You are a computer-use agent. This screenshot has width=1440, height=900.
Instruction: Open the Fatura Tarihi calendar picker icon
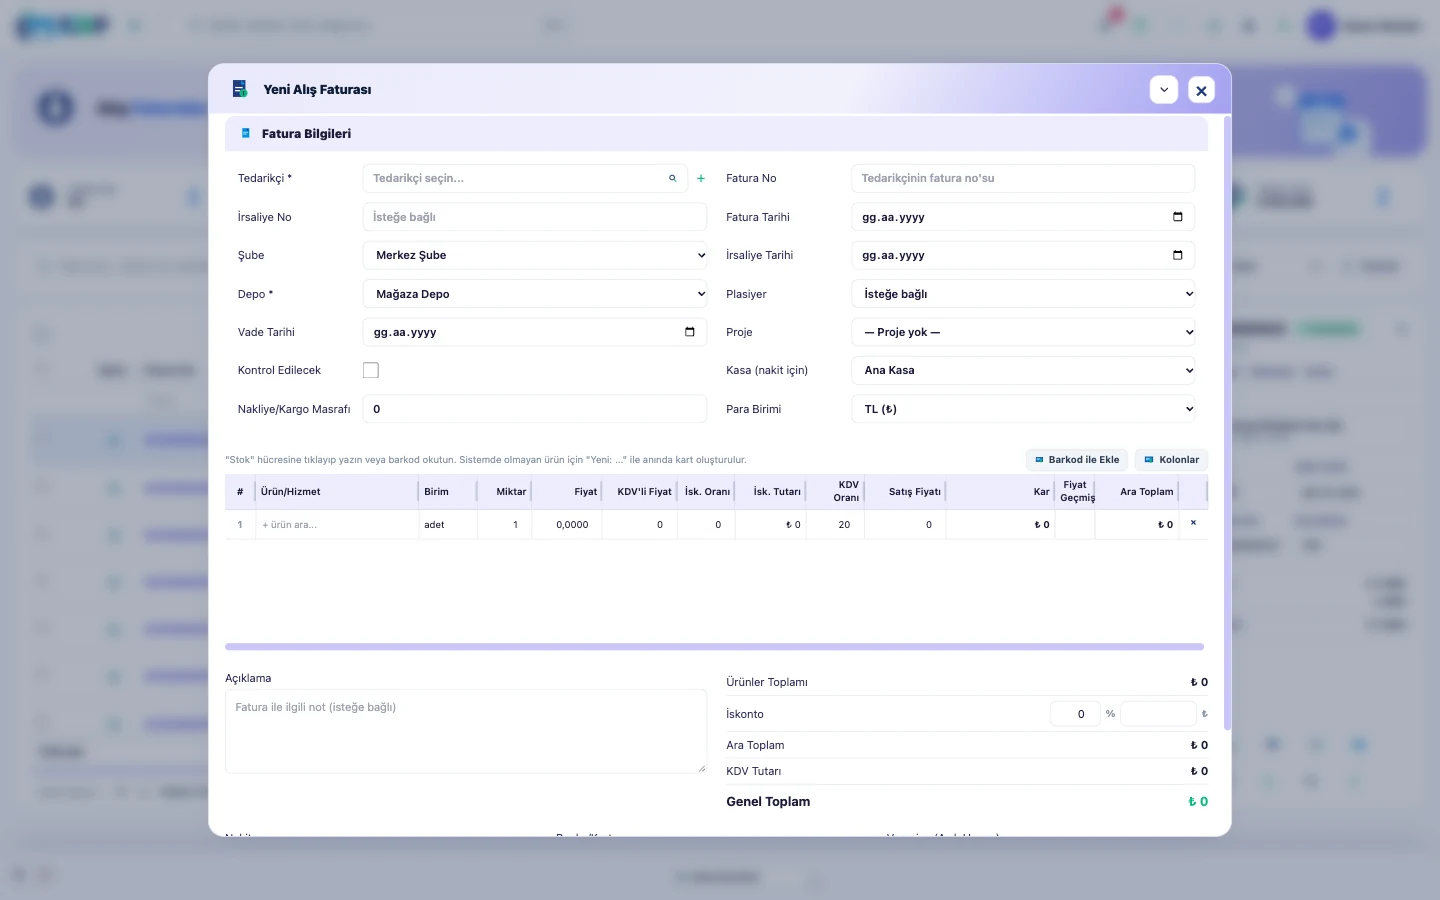(x=1177, y=217)
